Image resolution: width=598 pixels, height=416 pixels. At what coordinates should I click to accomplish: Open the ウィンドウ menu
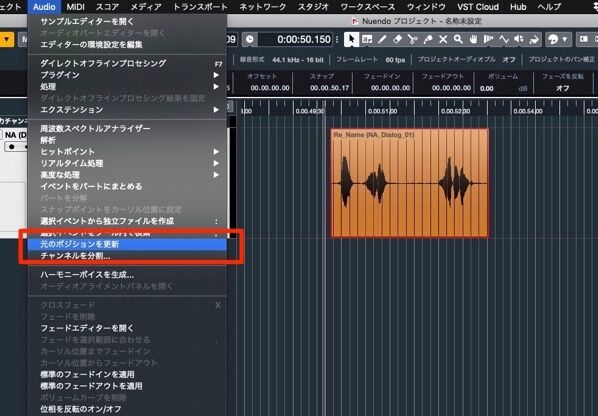(426, 7)
